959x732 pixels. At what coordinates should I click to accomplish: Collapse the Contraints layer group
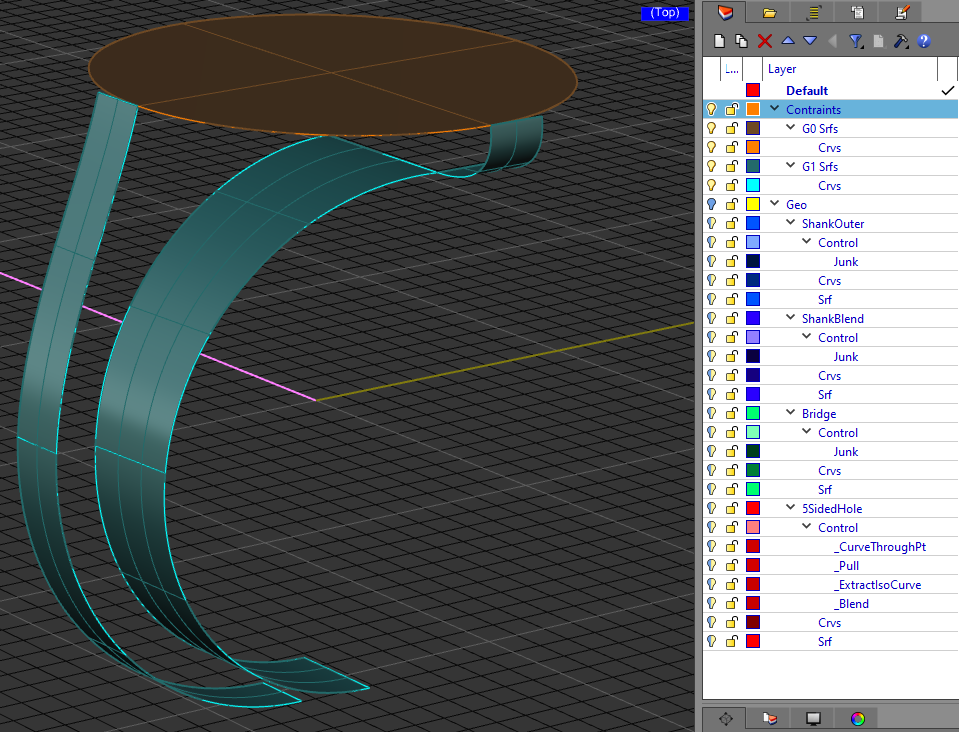point(775,109)
